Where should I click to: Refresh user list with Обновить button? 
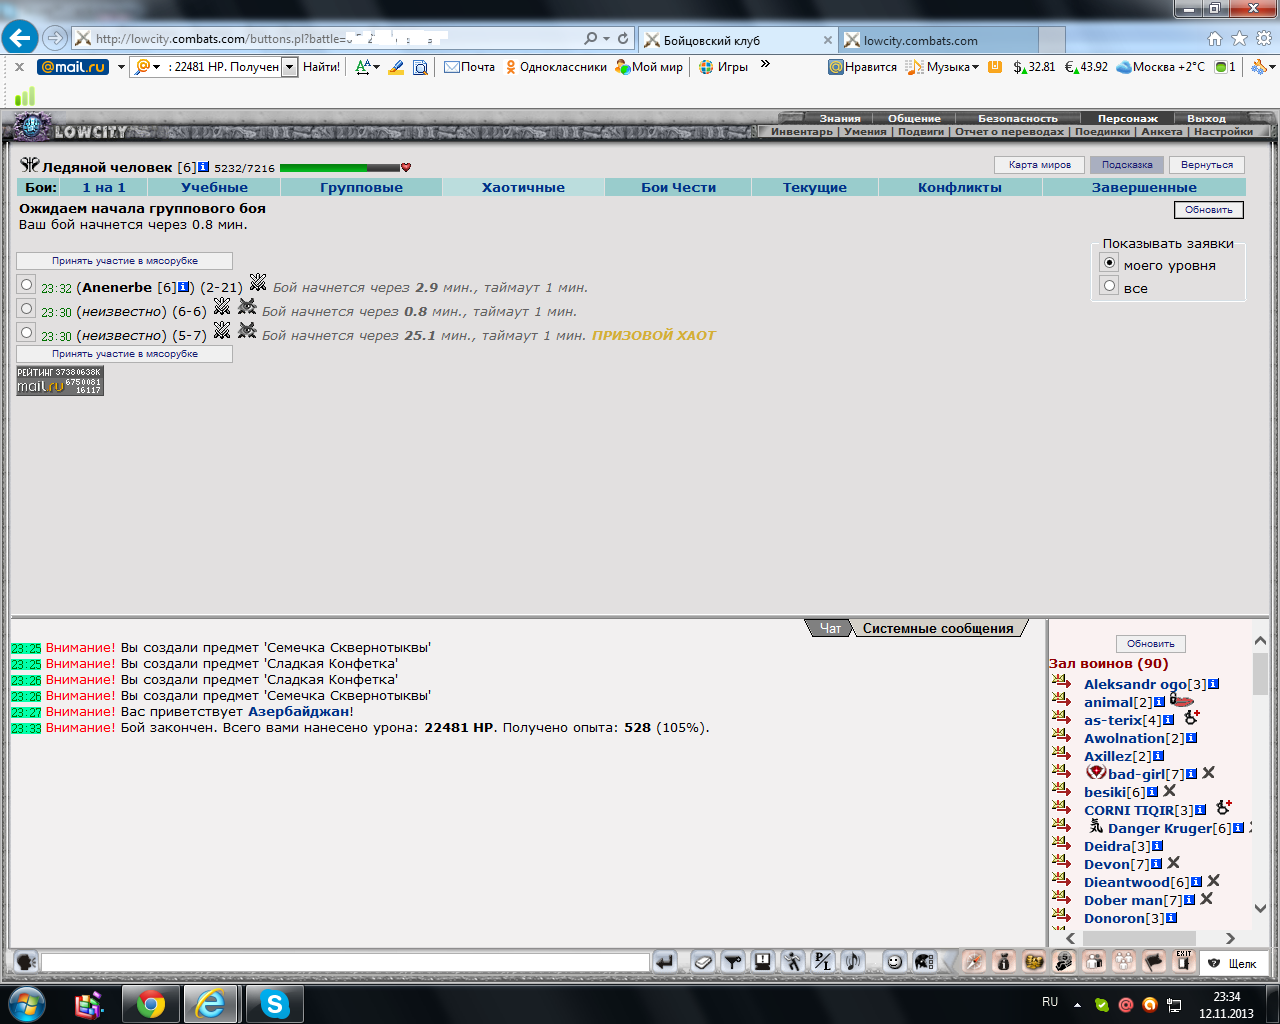click(x=1151, y=644)
